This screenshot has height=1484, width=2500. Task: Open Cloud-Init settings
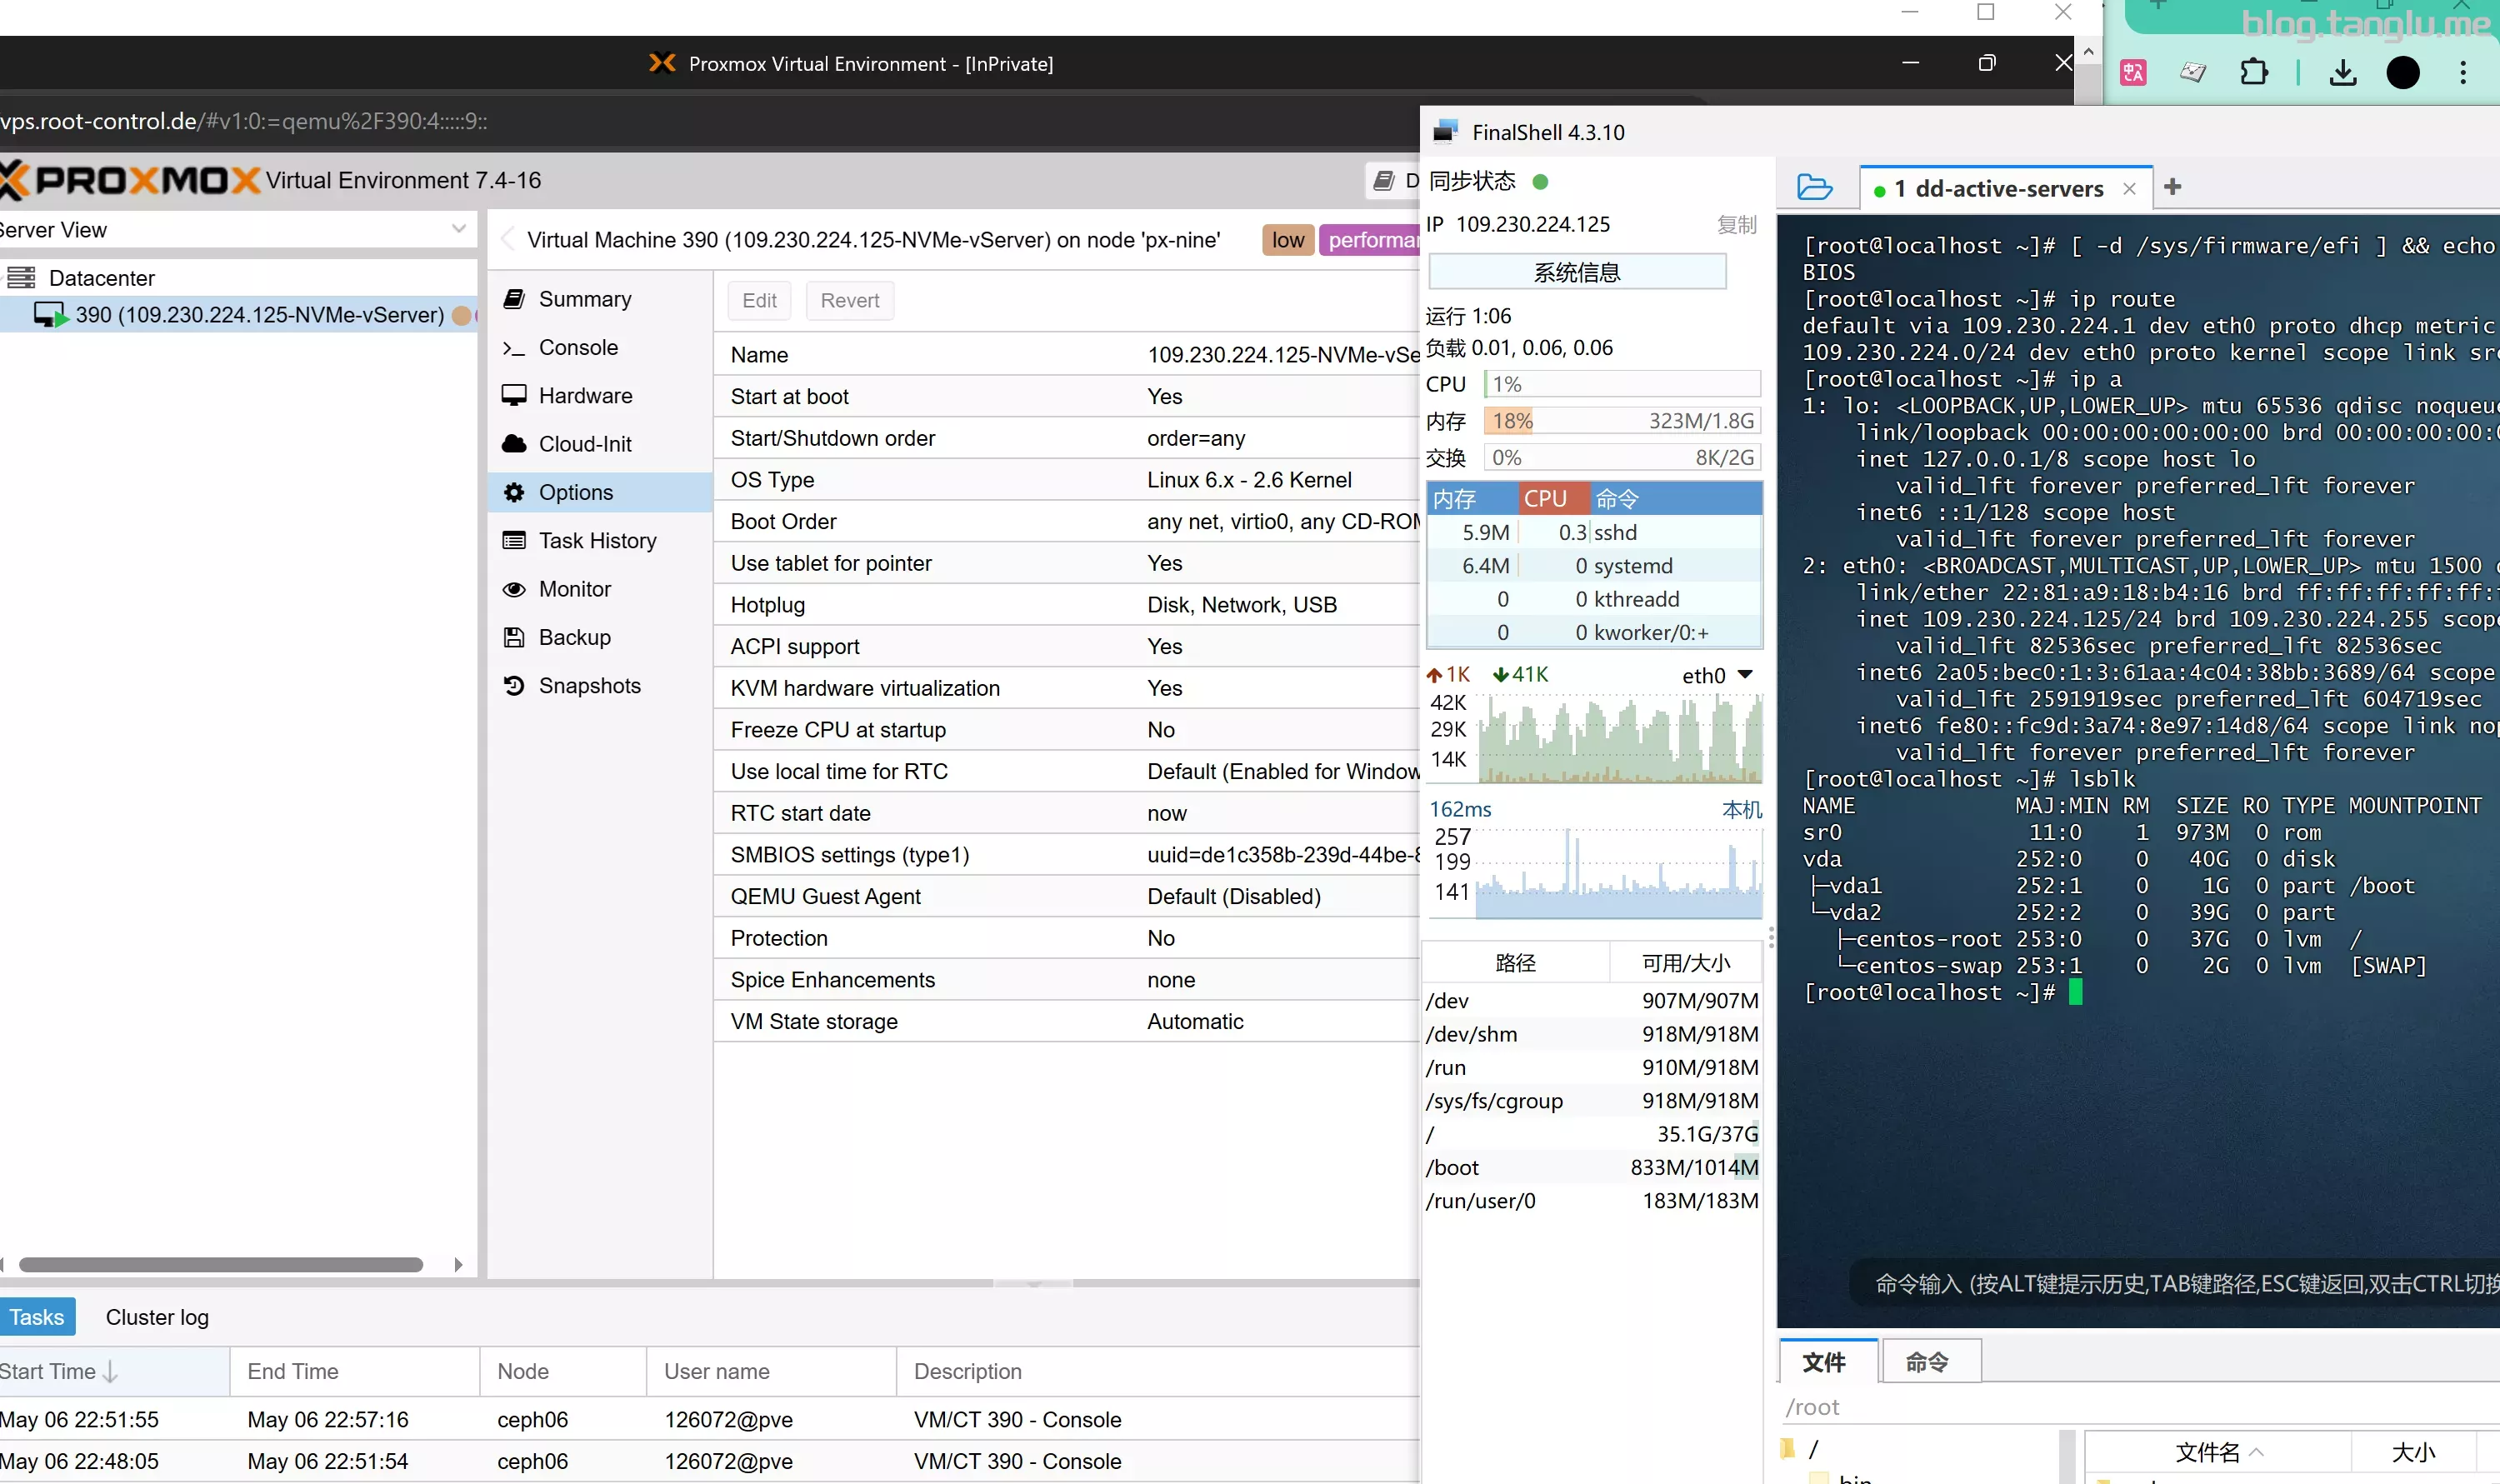pyautogui.click(x=585, y=444)
